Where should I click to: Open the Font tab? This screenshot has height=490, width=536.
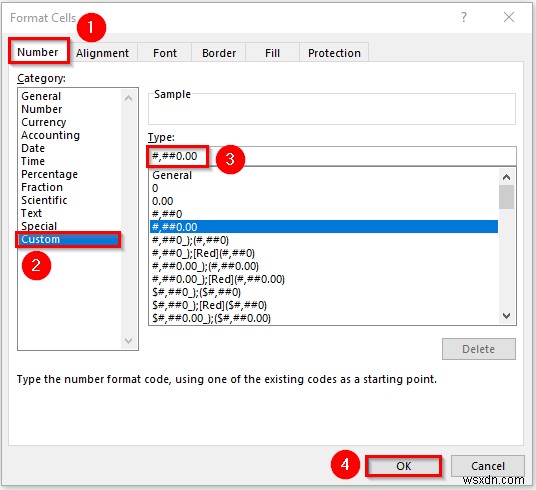(x=165, y=53)
